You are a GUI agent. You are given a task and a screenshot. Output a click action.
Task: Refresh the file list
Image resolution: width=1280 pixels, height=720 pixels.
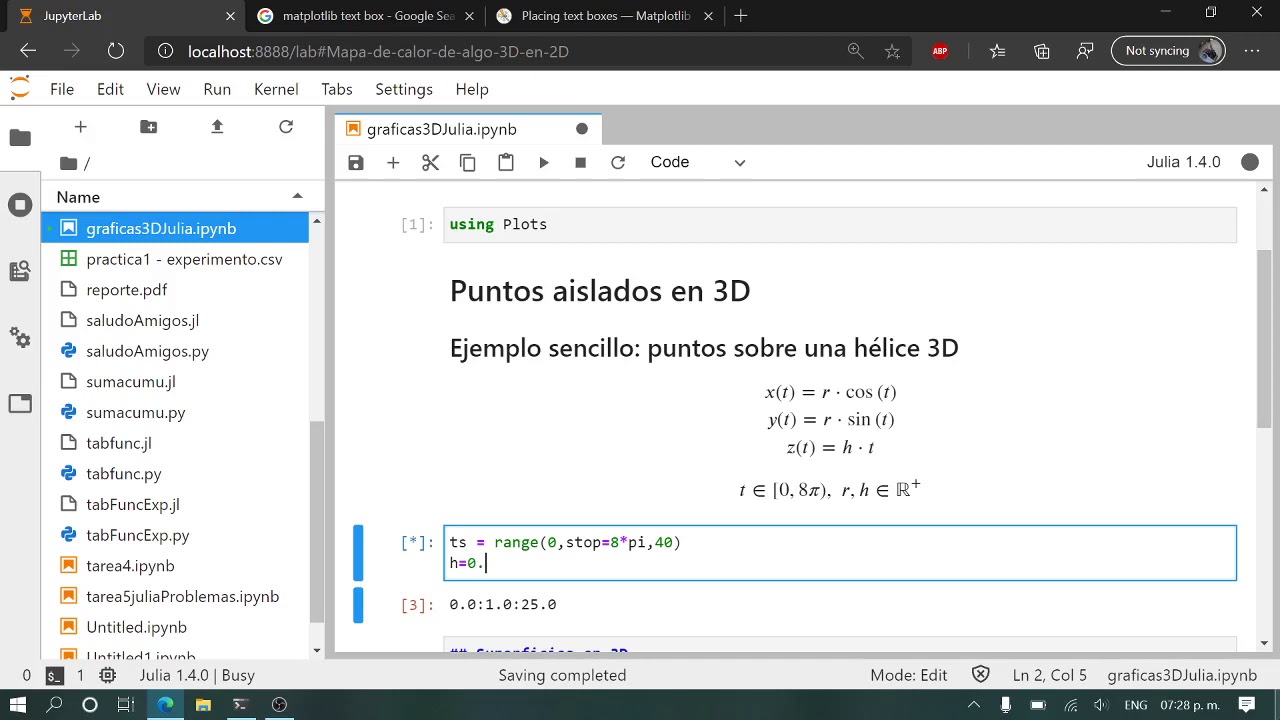[x=286, y=126]
